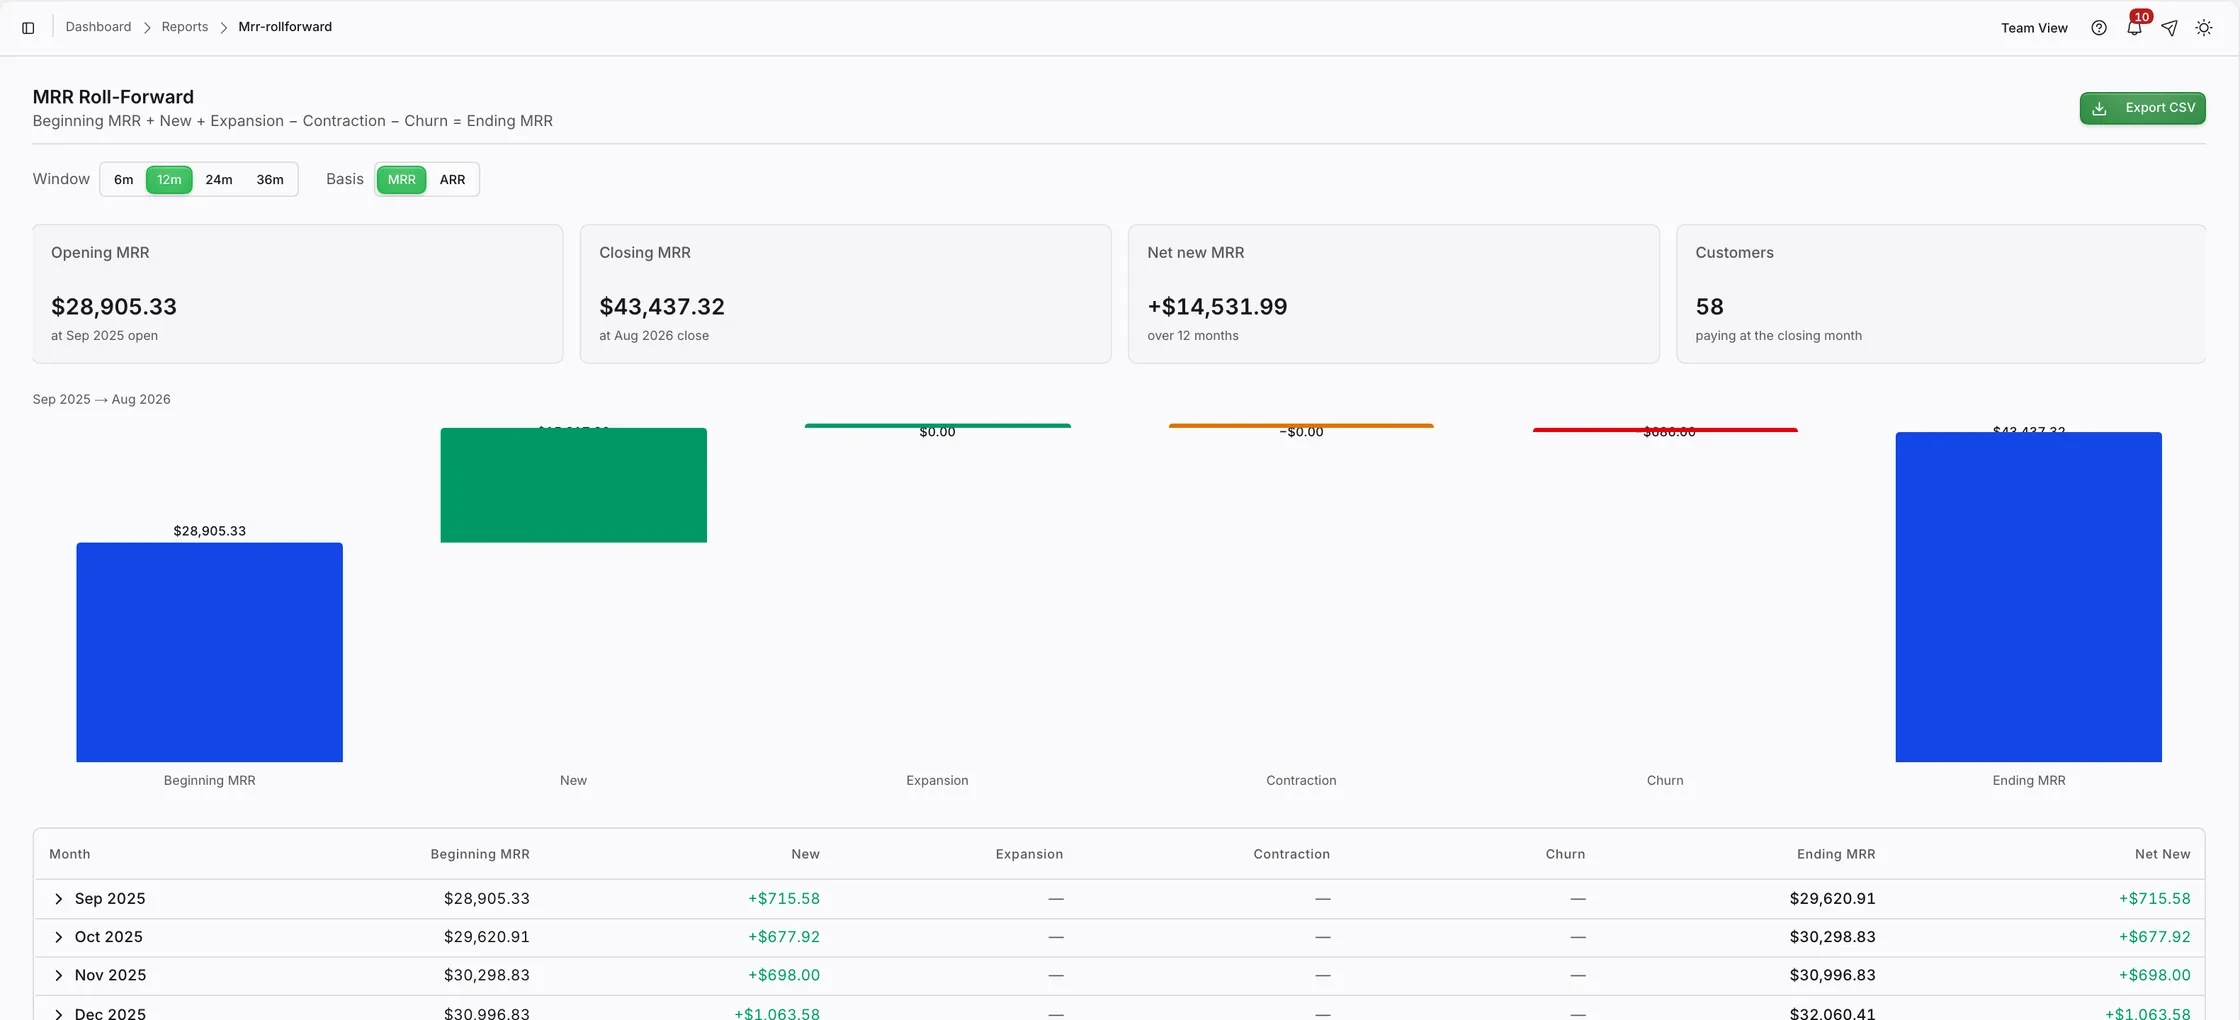Click the teal Expansion bar line

(937, 426)
